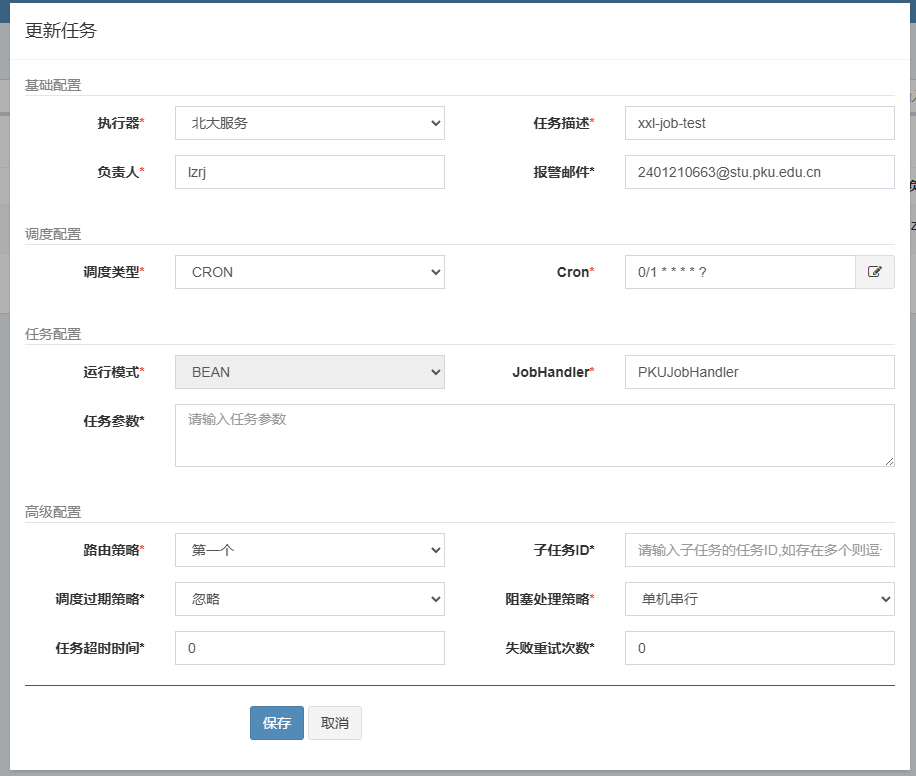
Task: Expand the 路由策略 dropdown
Action: pyautogui.click(x=309, y=550)
